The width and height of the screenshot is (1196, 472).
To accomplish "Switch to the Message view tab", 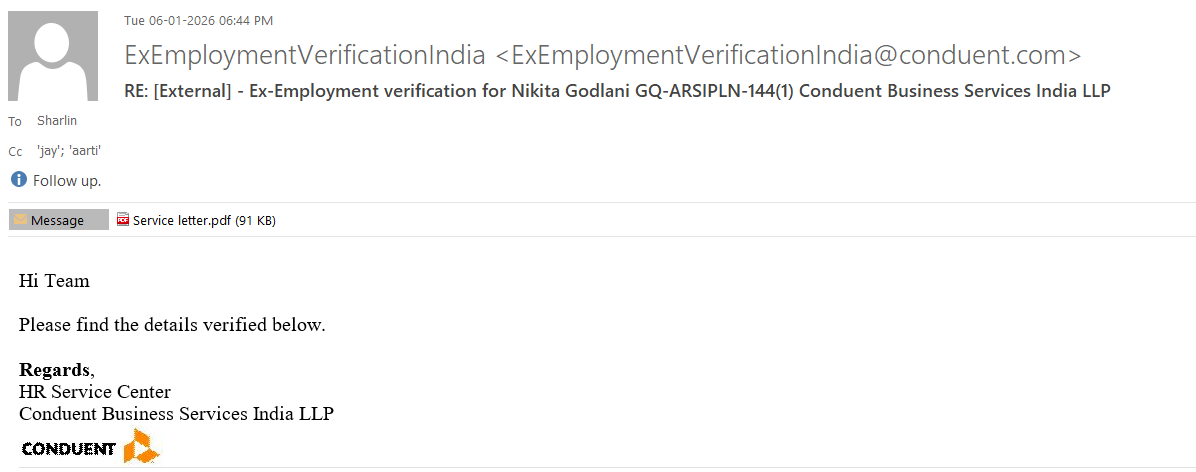I will pos(58,220).
